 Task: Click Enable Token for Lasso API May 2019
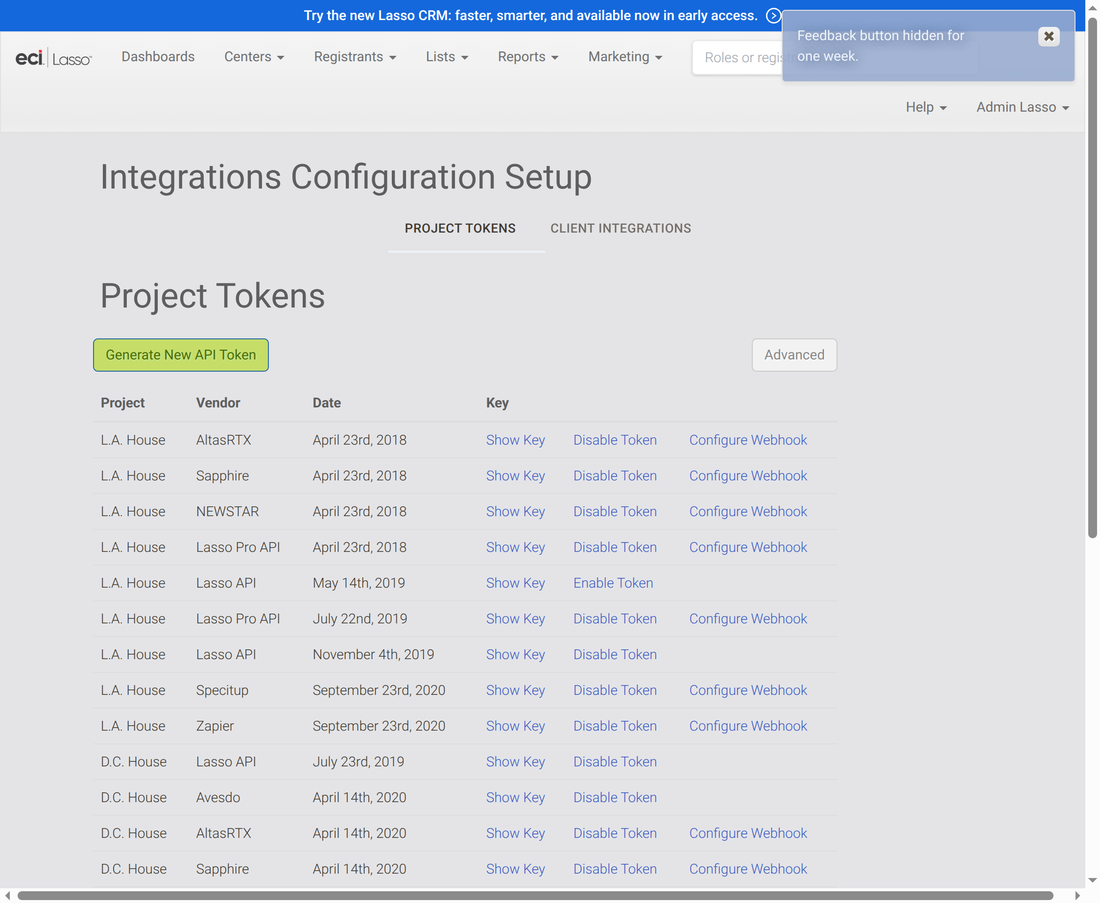click(x=613, y=584)
